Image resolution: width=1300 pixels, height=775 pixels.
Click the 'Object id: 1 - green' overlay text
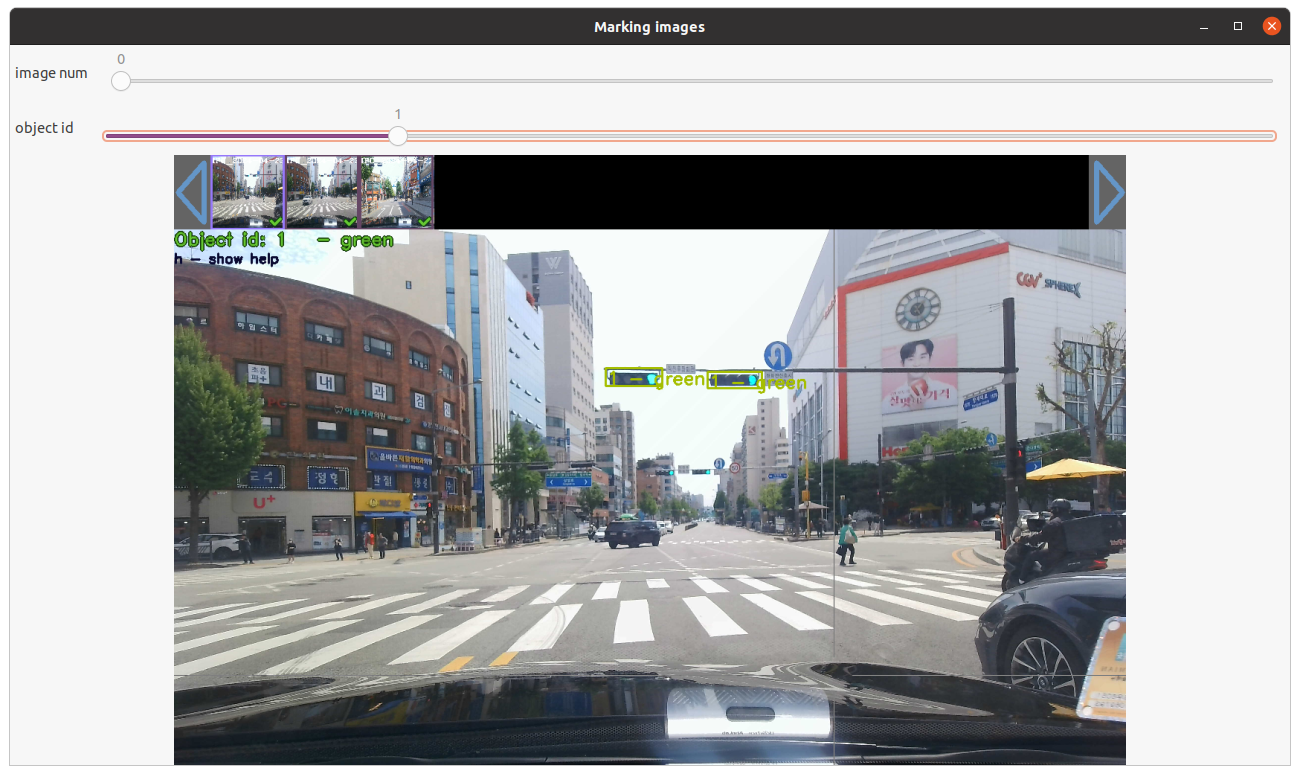pos(284,240)
